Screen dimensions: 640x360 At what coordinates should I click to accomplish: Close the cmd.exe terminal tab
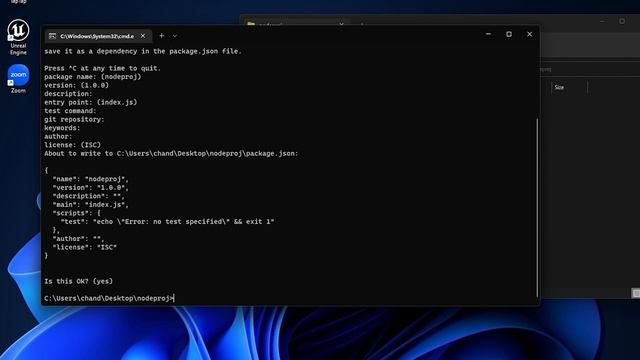143,36
